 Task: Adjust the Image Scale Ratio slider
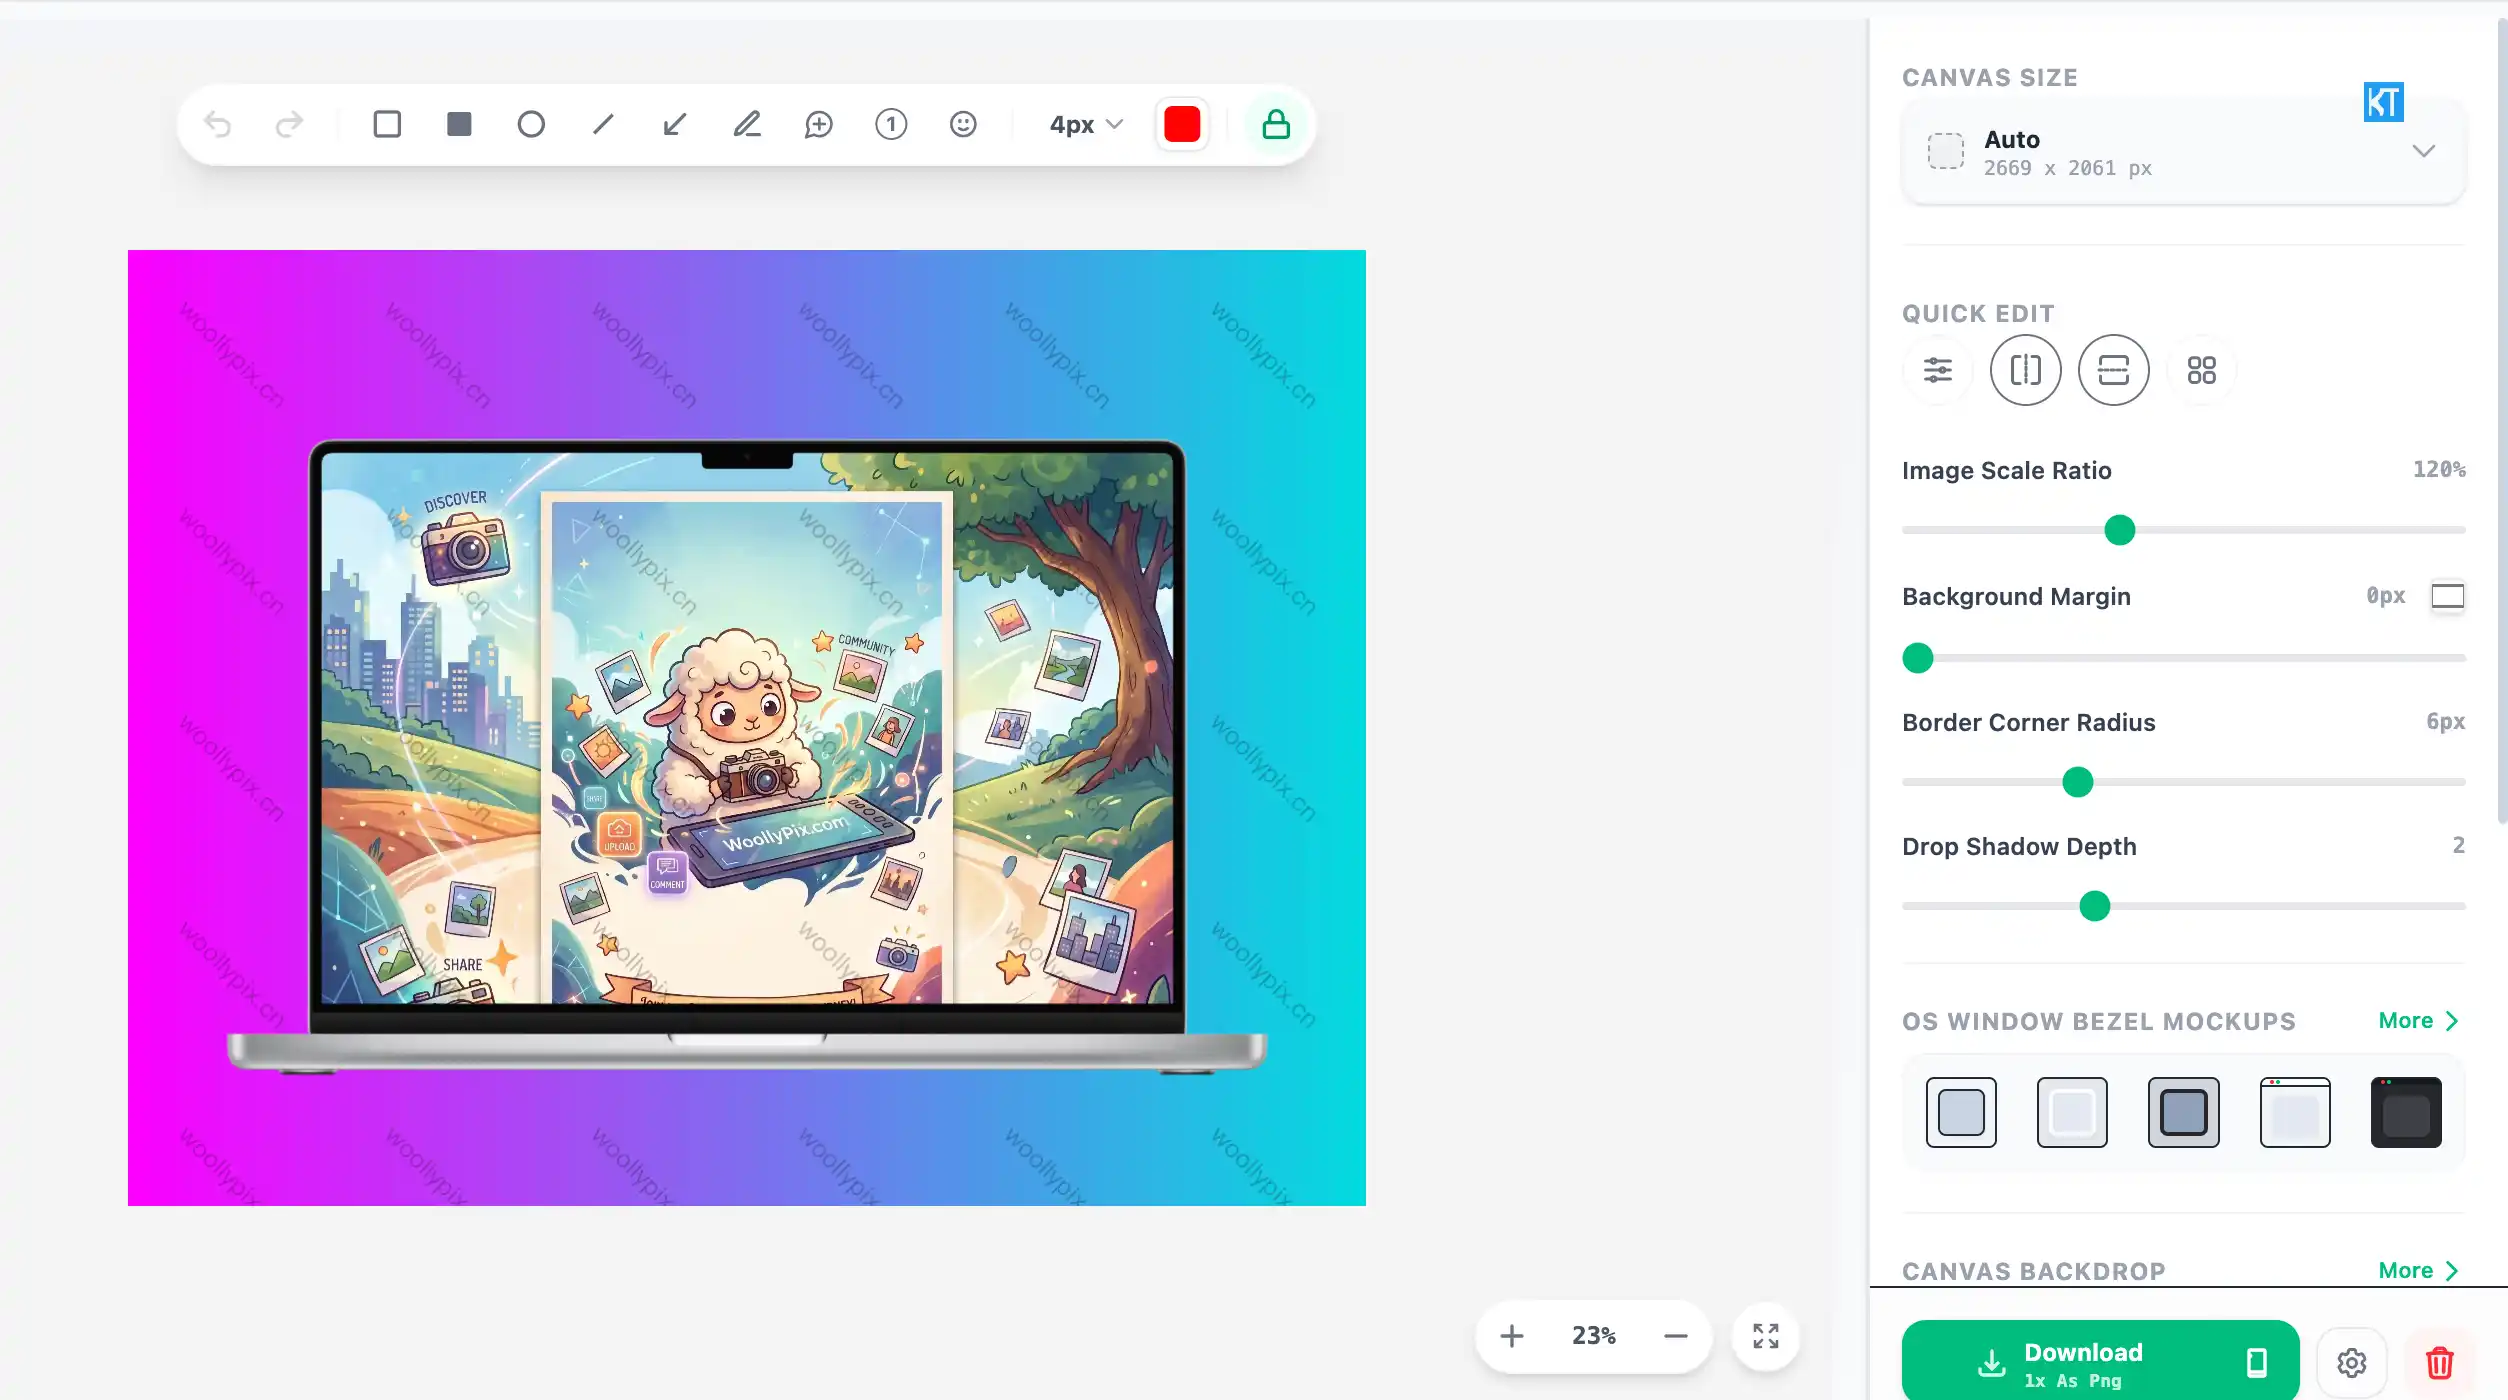pos(2119,530)
